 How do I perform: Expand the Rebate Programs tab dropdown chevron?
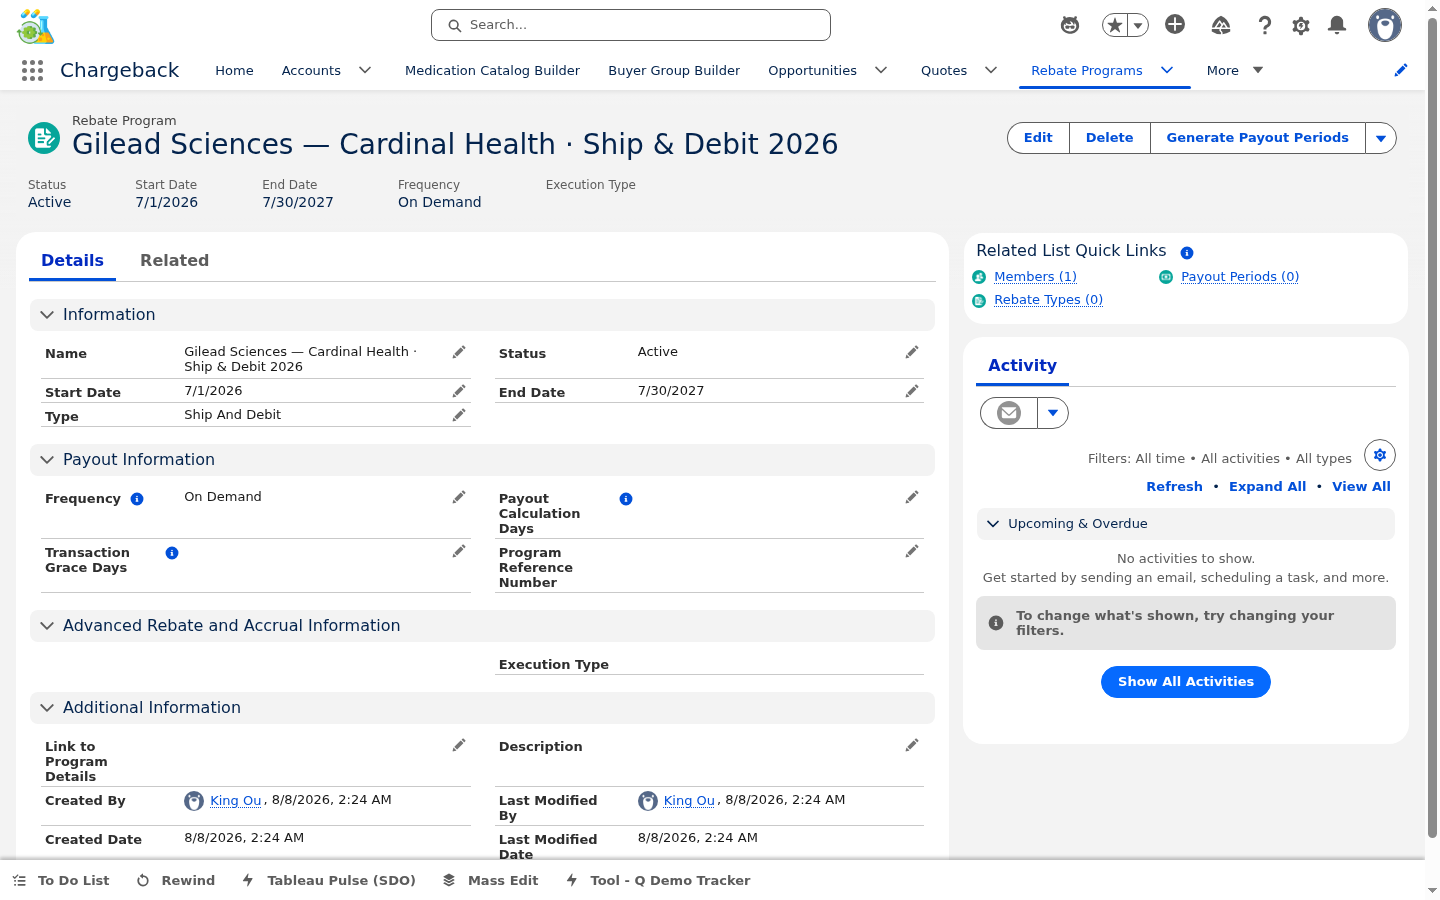coord(1167,70)
